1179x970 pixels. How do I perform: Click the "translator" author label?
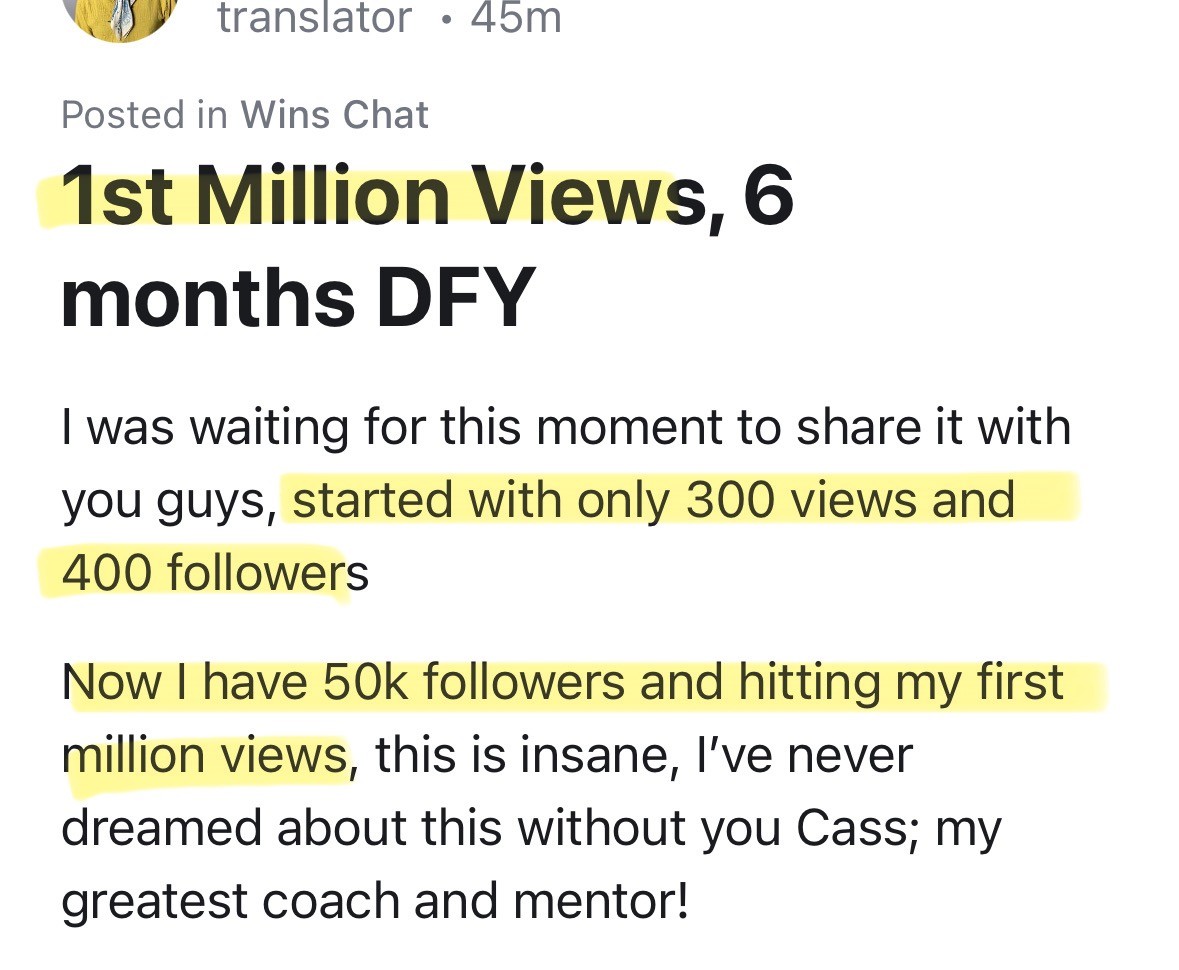click(314, 18)
